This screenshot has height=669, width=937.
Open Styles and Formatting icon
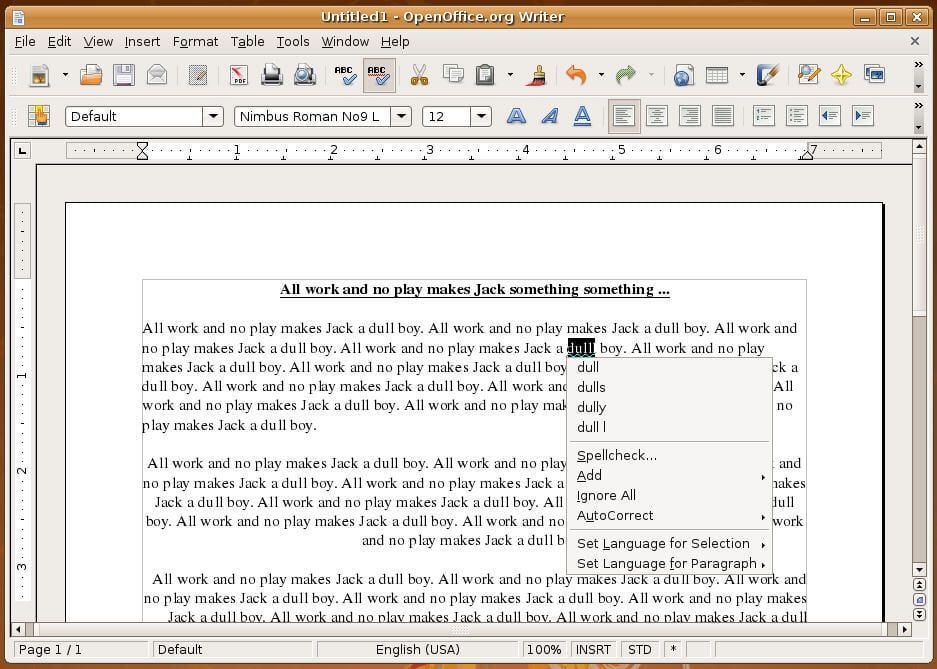coord(39,116)
